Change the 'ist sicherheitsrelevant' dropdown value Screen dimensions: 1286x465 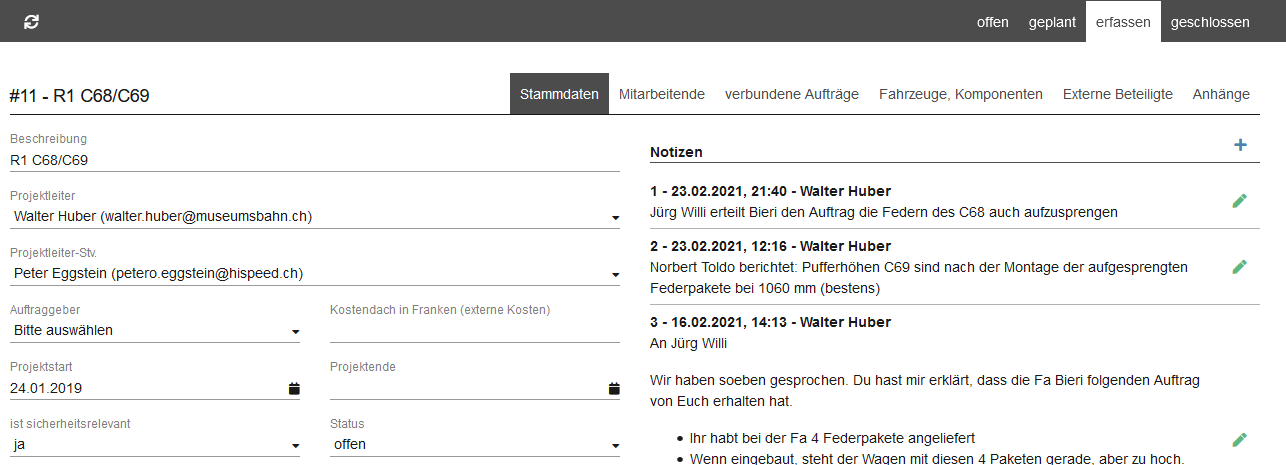click(x=155, y=445)
